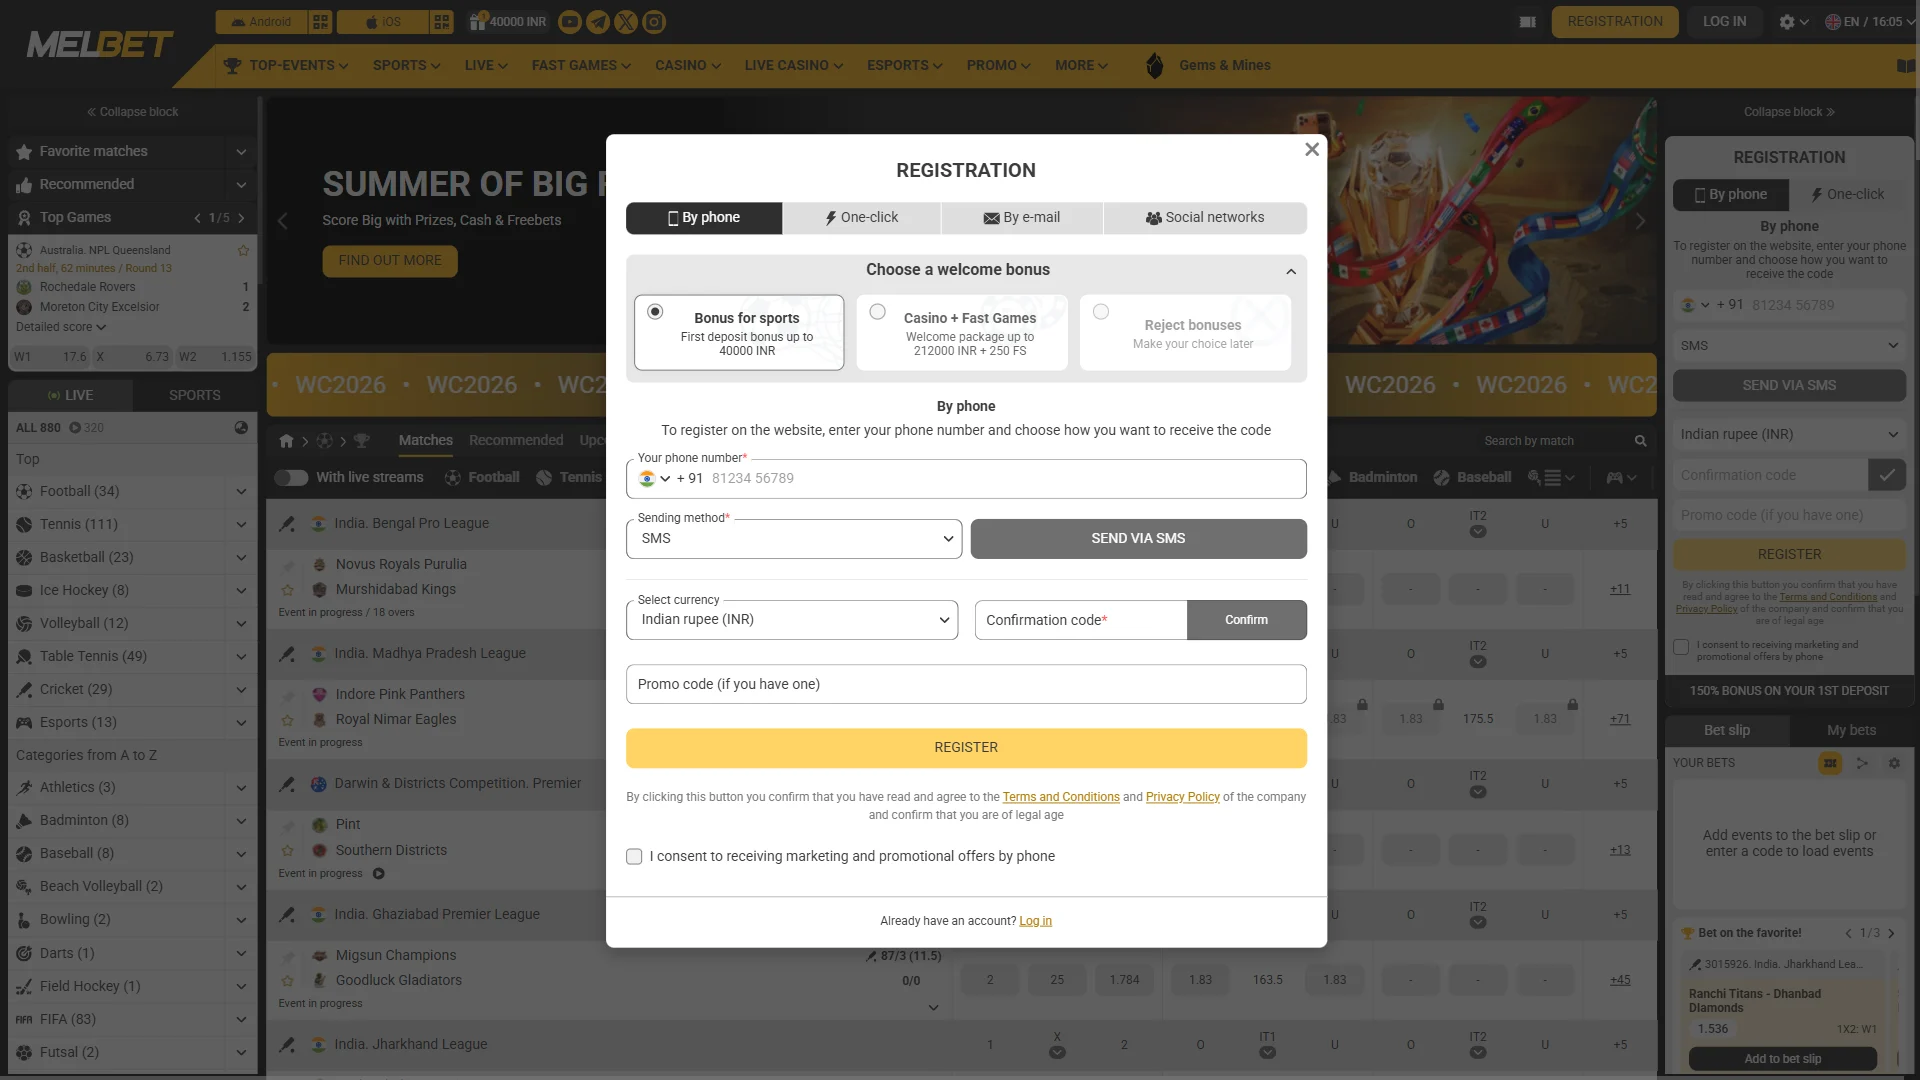This screenshot has height=1080, width=1920.
Task: Collapse Choose a welcome bonus section
Action: 1291,271
